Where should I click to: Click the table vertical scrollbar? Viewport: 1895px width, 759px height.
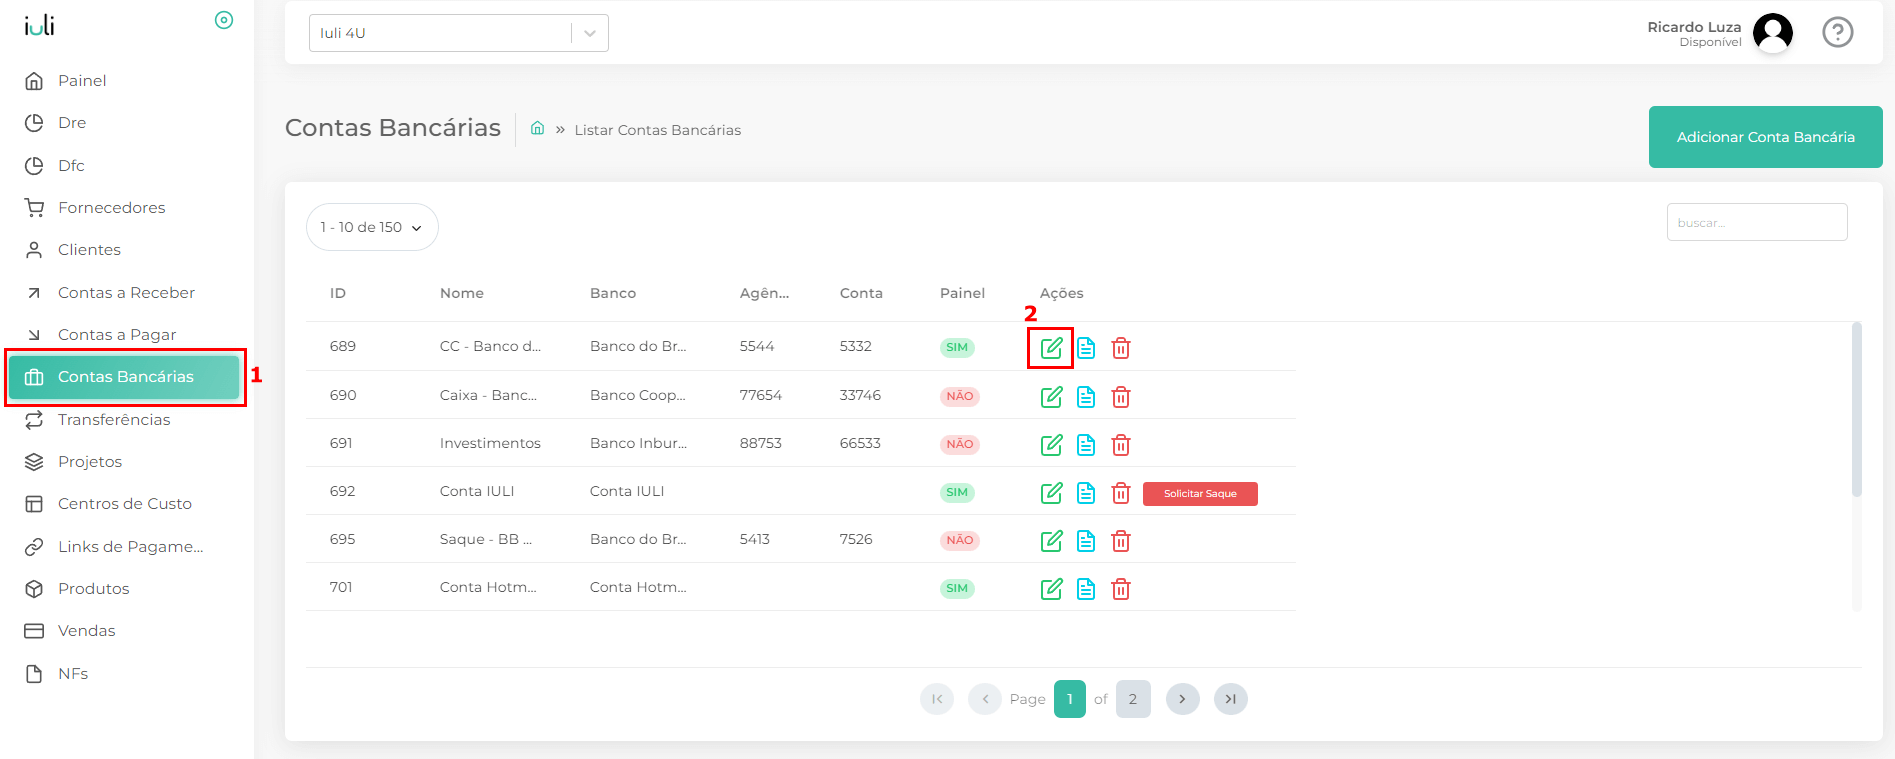(x=1856, y=410)
